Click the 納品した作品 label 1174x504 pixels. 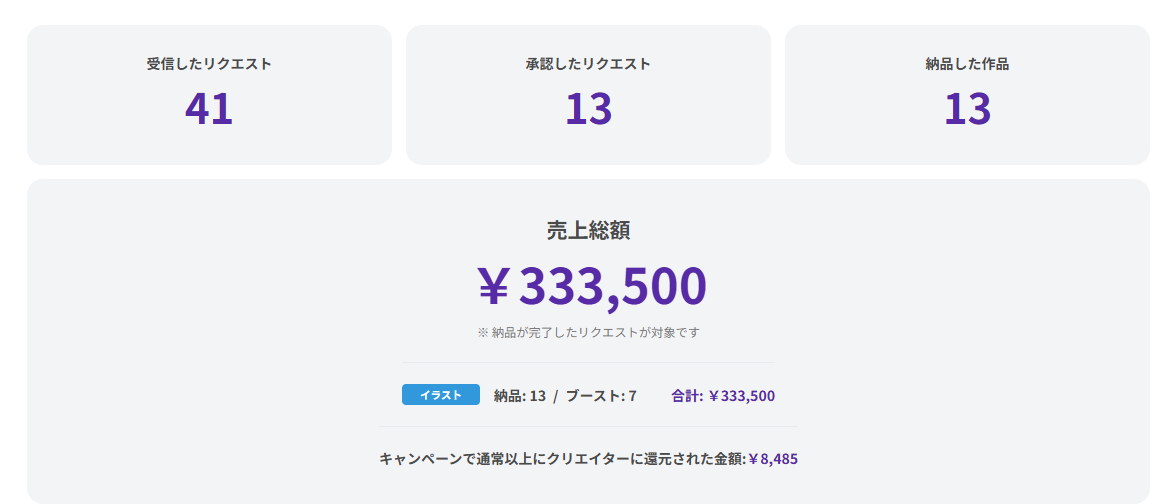(967, 64)
